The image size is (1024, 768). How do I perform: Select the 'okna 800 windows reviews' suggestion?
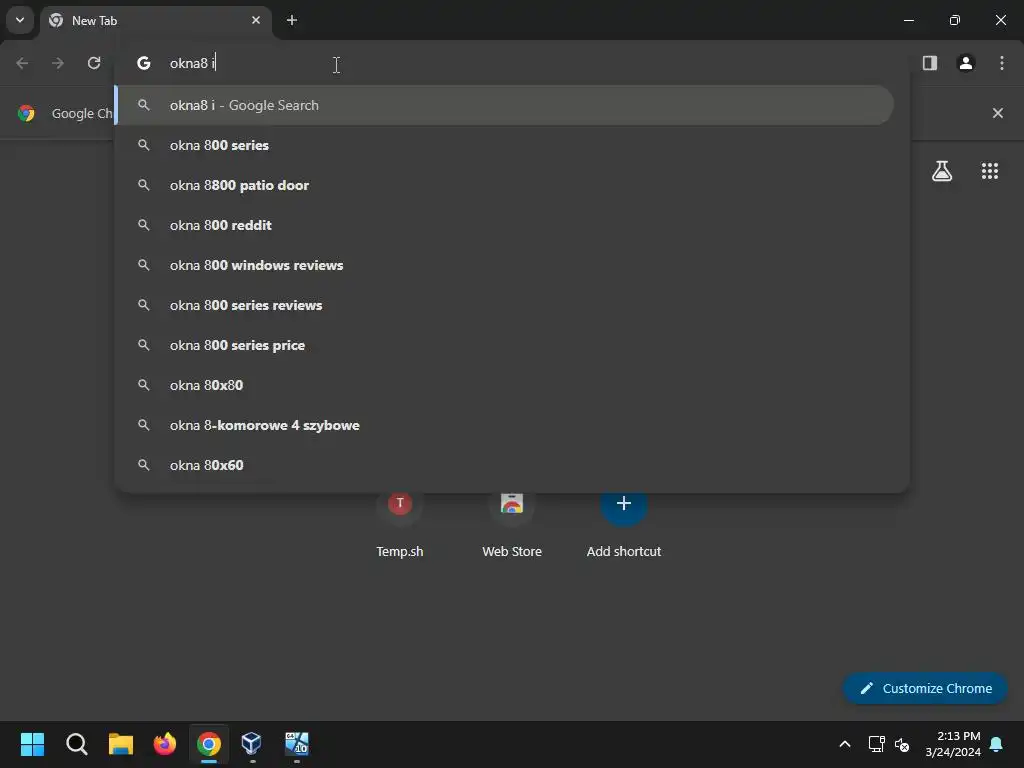(x=504, y=265)
